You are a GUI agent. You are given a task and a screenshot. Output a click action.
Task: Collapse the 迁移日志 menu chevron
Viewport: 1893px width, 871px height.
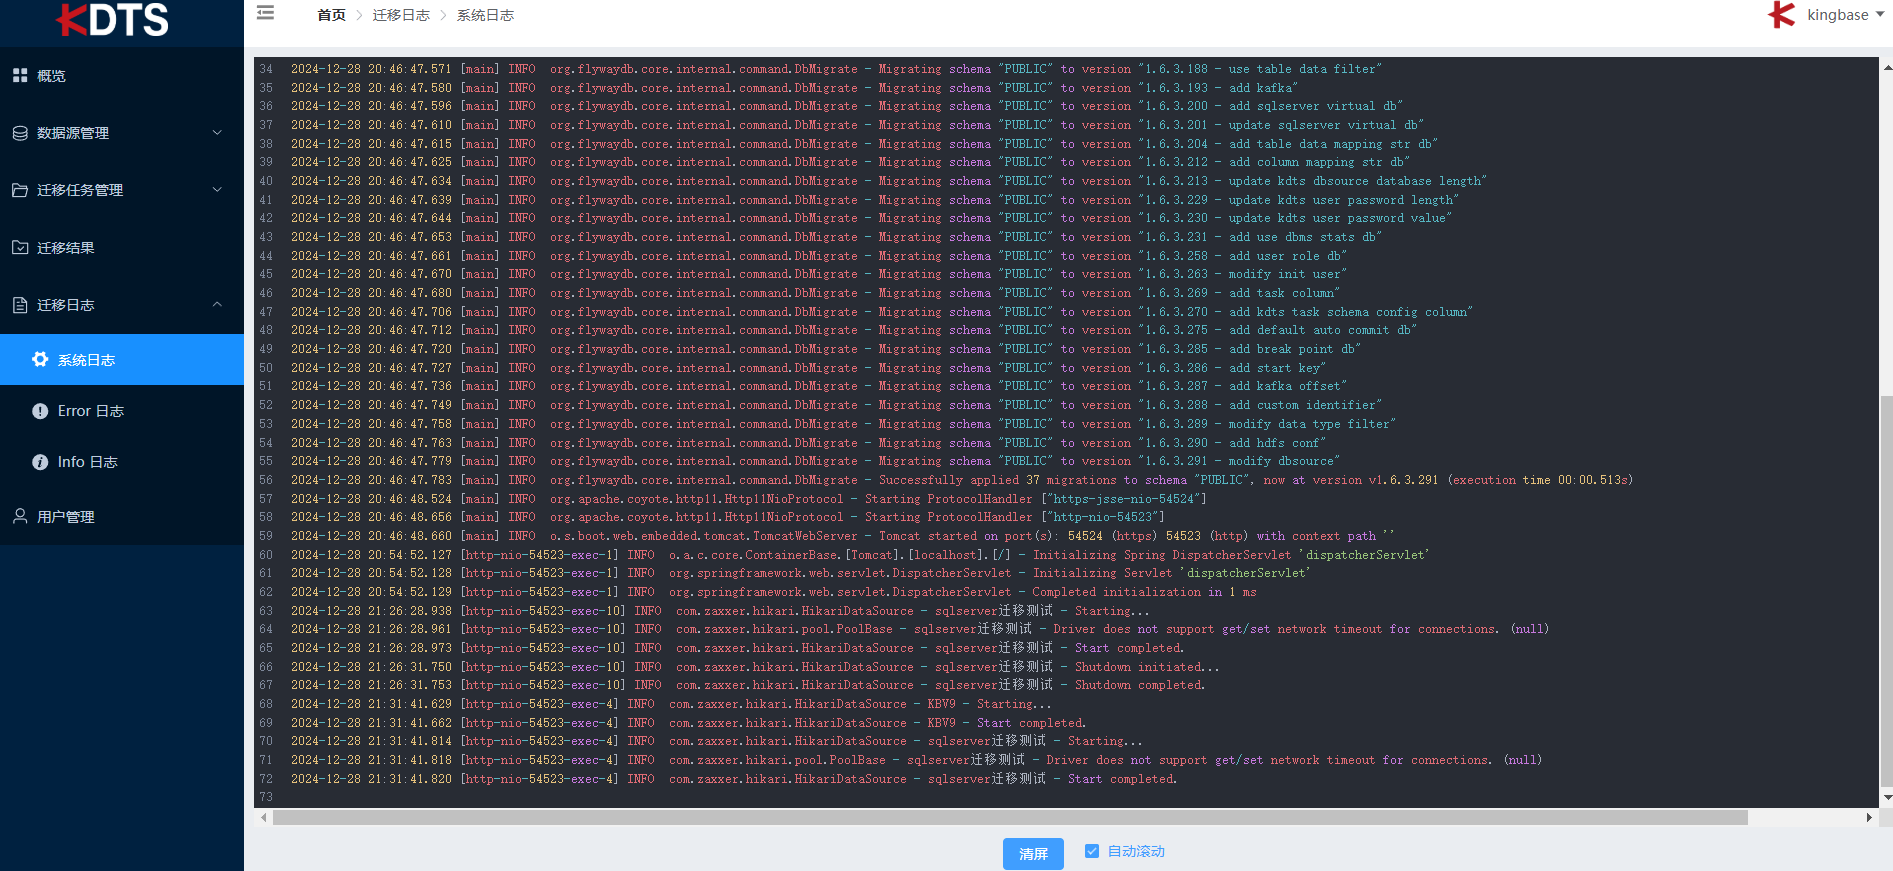coord(217,305)
